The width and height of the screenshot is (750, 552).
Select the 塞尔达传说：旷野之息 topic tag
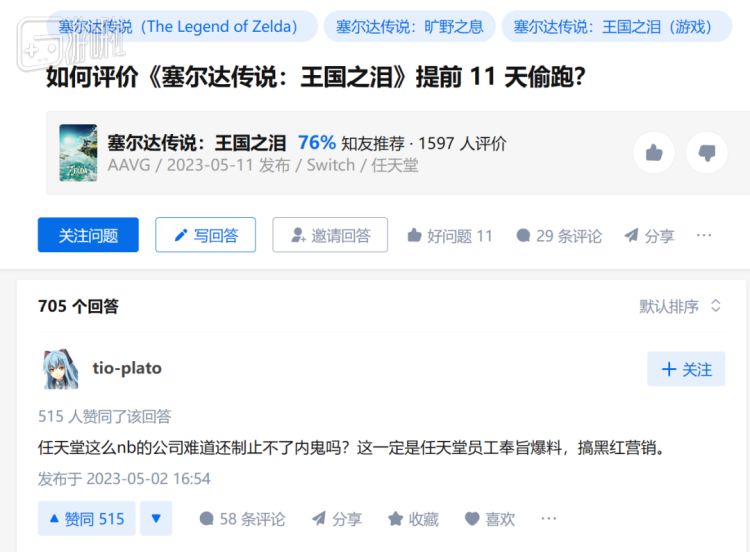(x=409, y=26)
